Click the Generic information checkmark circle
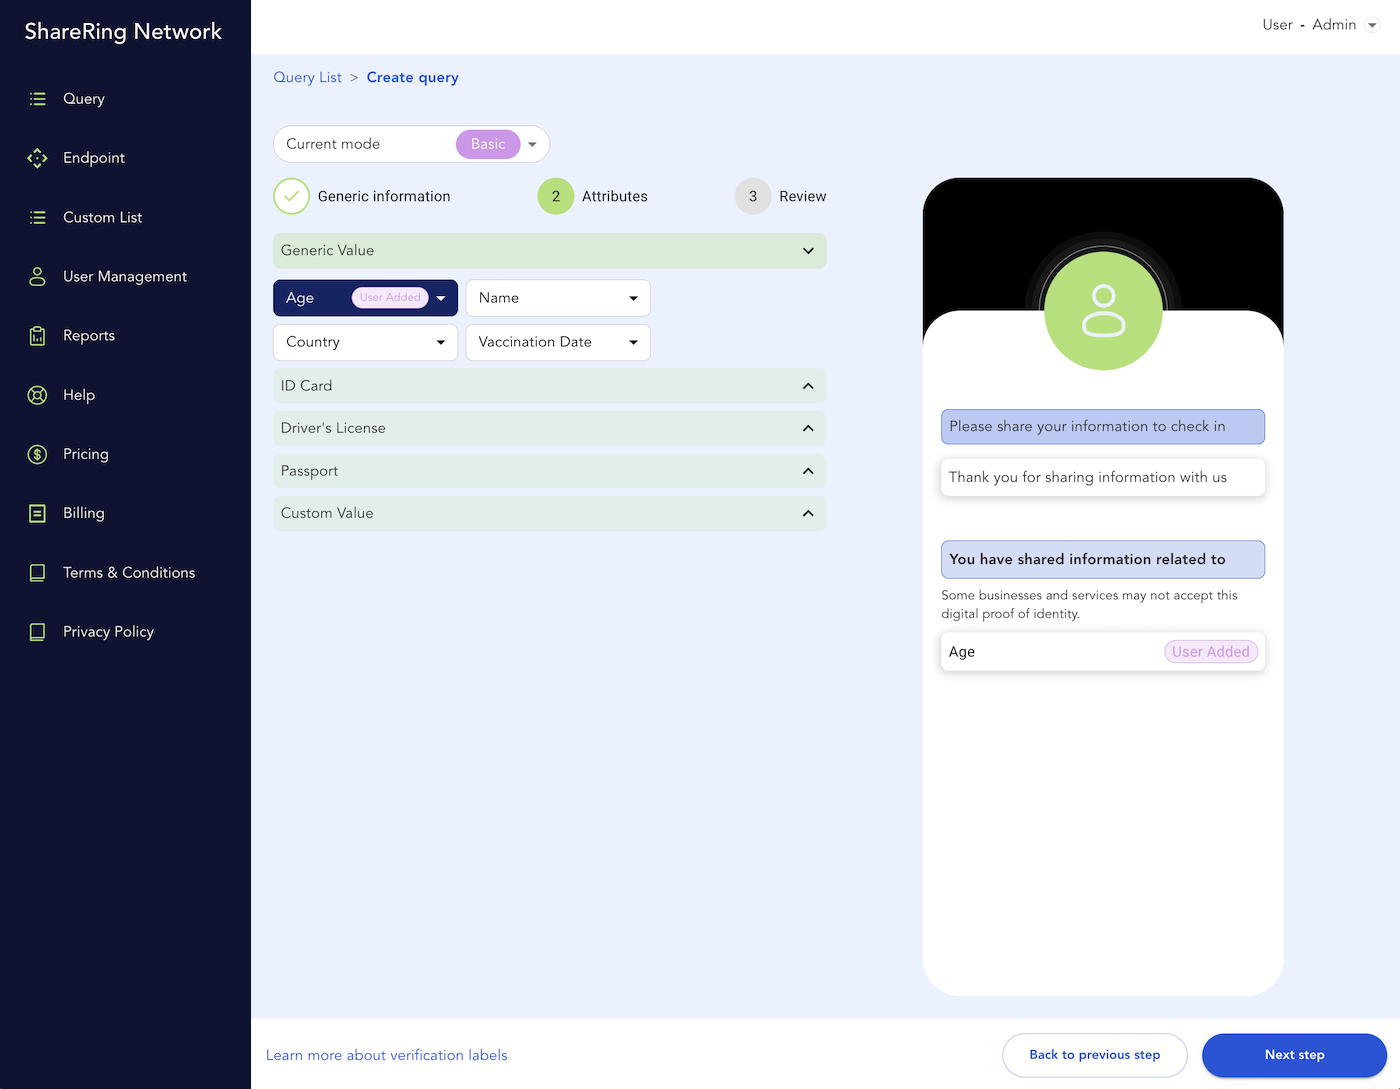The height and width of the screenshot is (1089, 1400). [291, 196]
